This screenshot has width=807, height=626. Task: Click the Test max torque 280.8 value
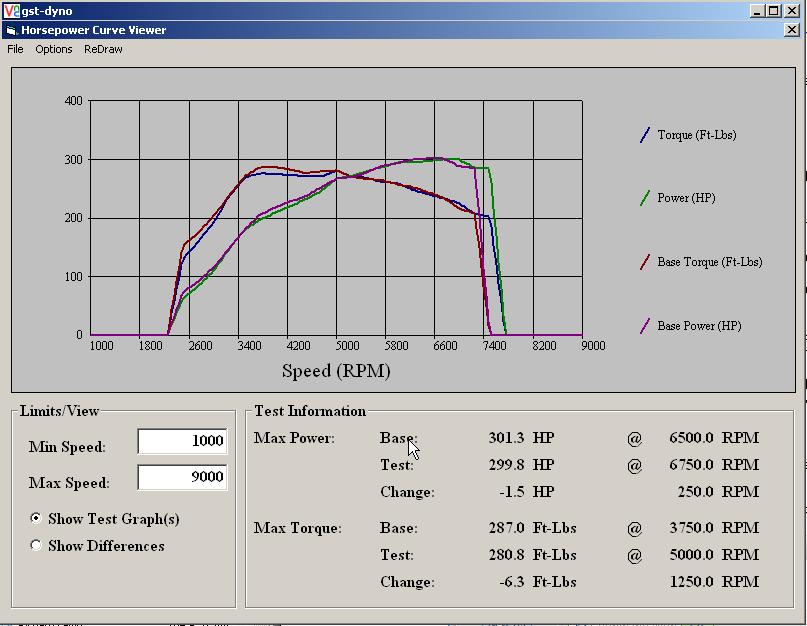(505, 555)
